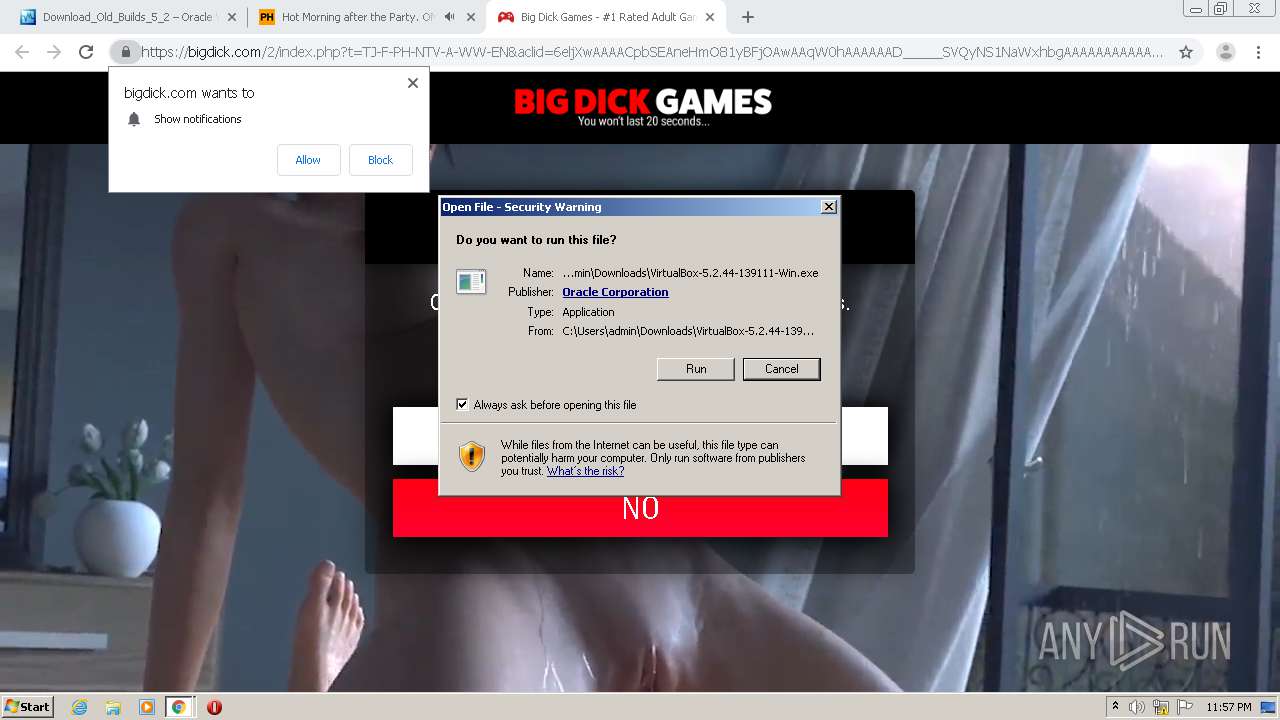Open the Oracle Corporation publisher link
The height and width of the screenshot is (720, 1280).
[615, 292]
